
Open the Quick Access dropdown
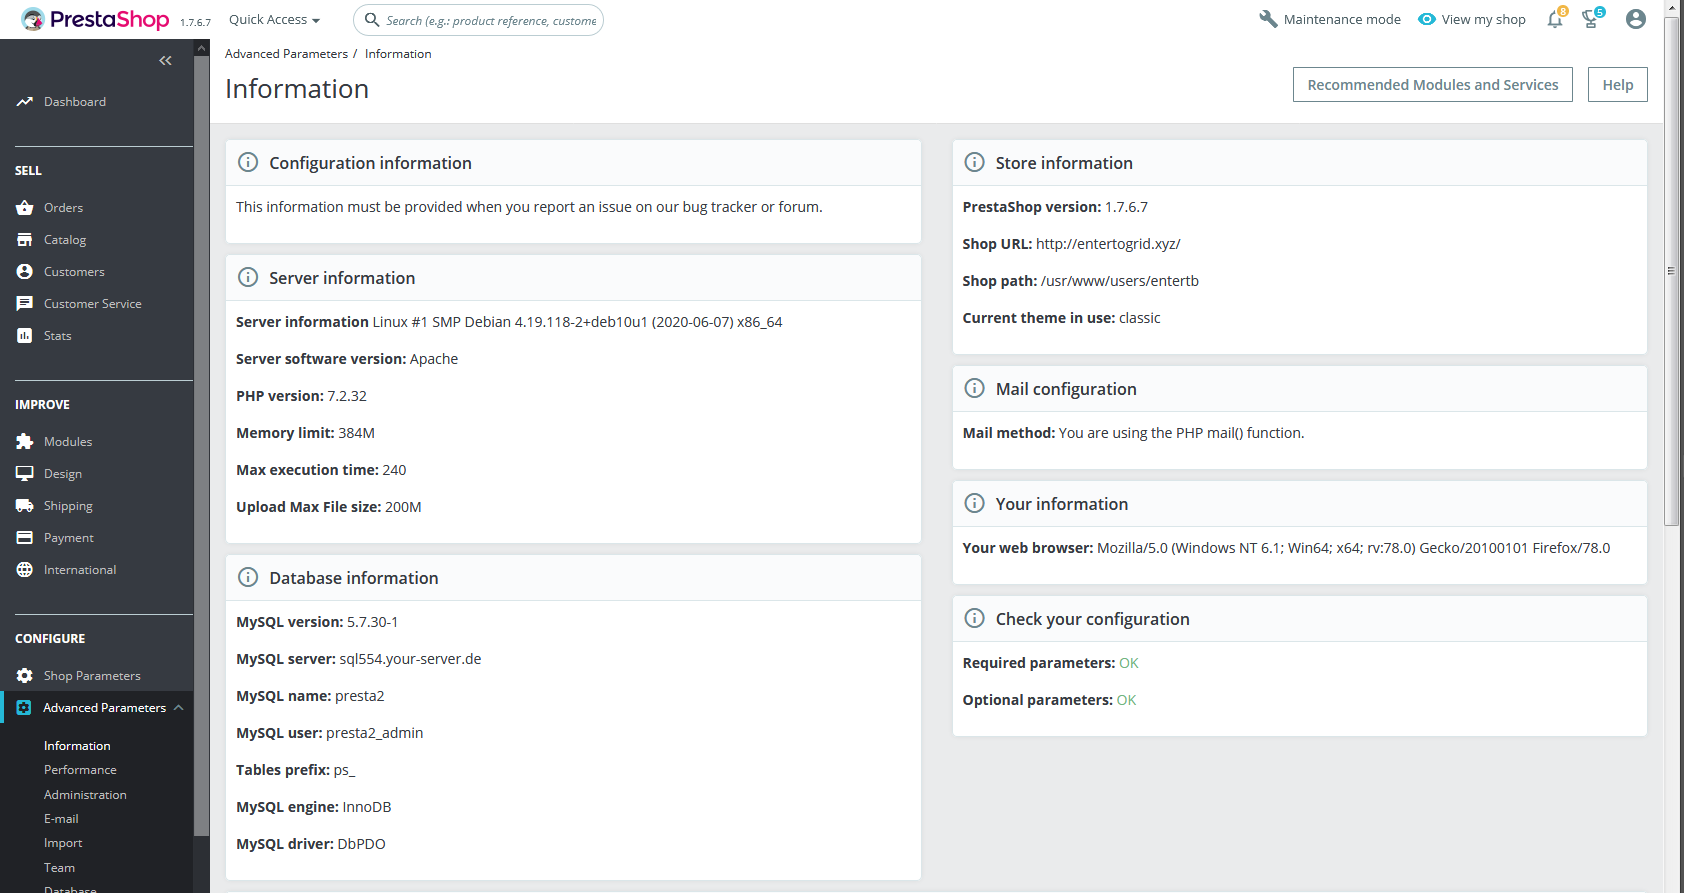[x=274, y=20]
